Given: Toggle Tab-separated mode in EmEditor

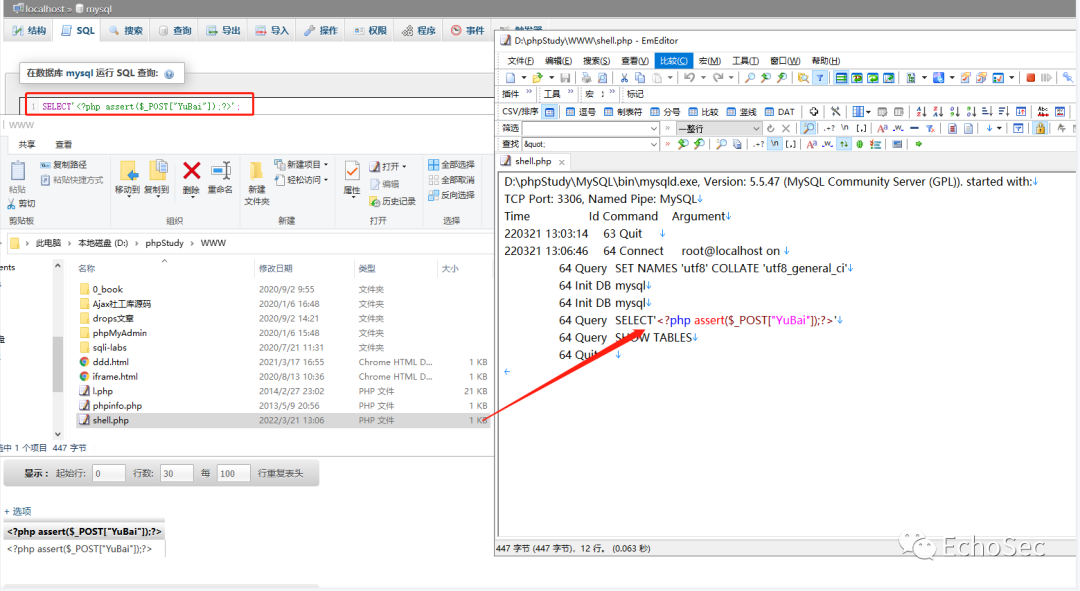Looking at the screenshot, I should pyautogui.click(x=623, y=112).
